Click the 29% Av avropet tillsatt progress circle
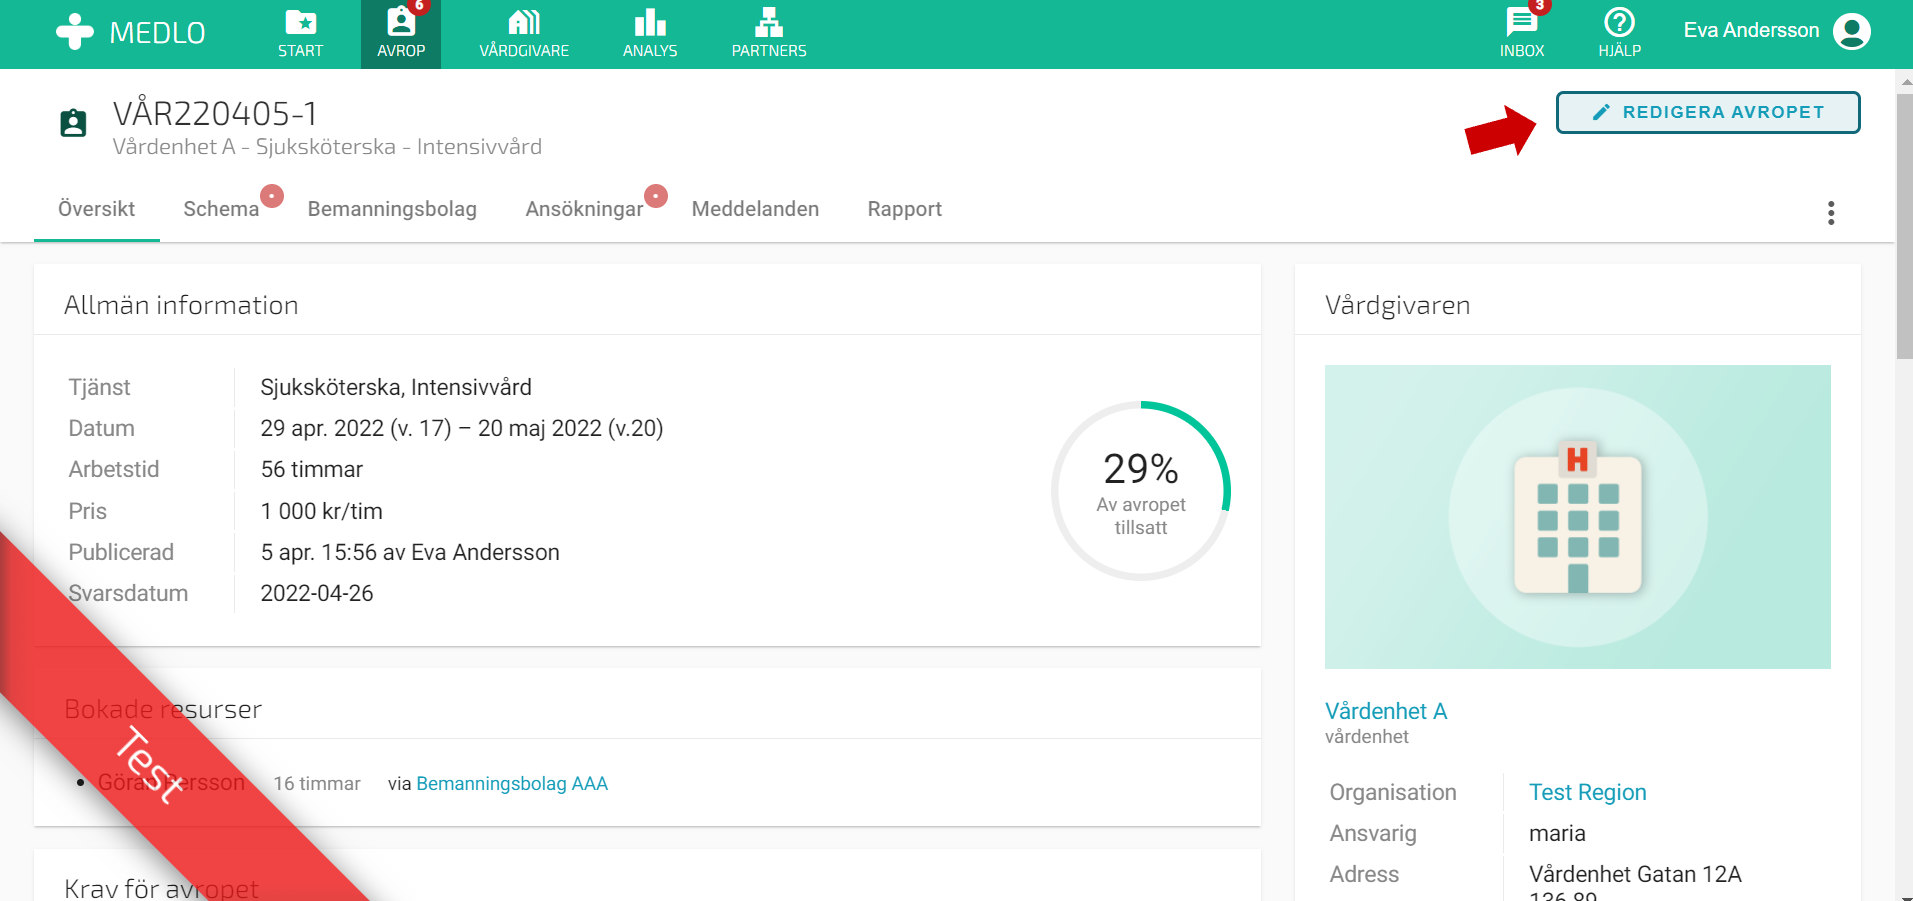 (1141, 491)
